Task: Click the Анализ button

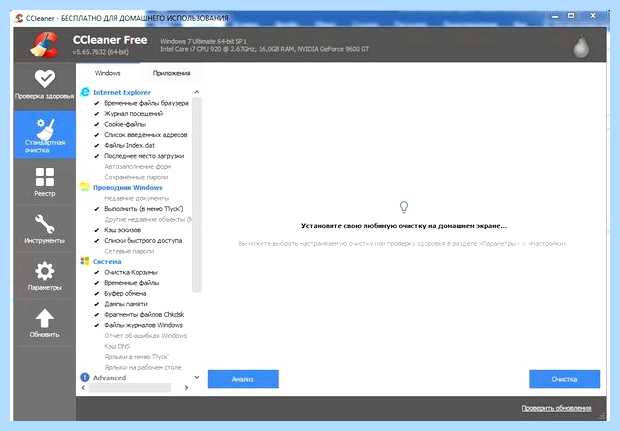Action: coord(243,379)
